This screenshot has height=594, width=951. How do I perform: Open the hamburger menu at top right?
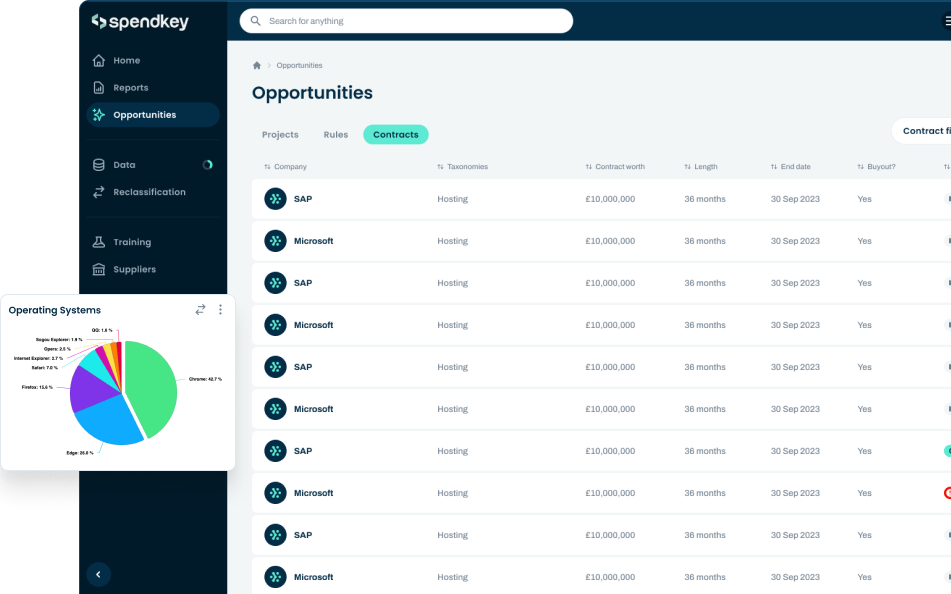(945, 21)
